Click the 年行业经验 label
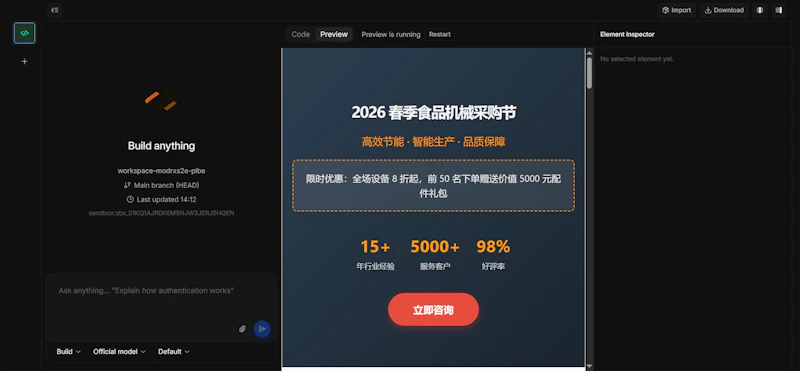This screenshot has height=371, width=800. pos(375,266)
